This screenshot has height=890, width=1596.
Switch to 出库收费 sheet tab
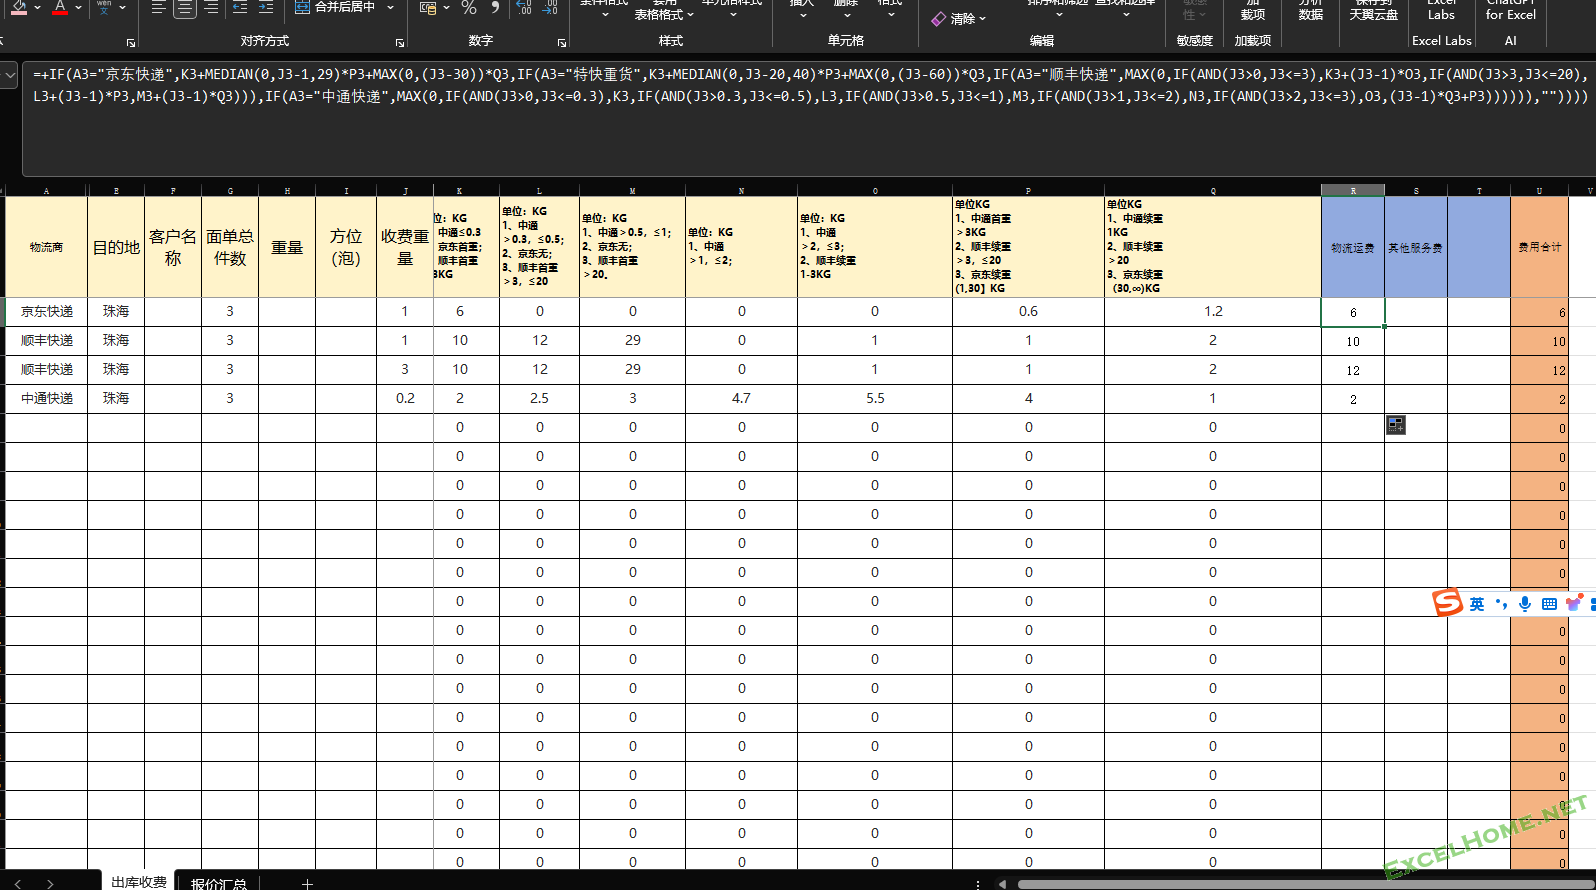coord(139,882)
